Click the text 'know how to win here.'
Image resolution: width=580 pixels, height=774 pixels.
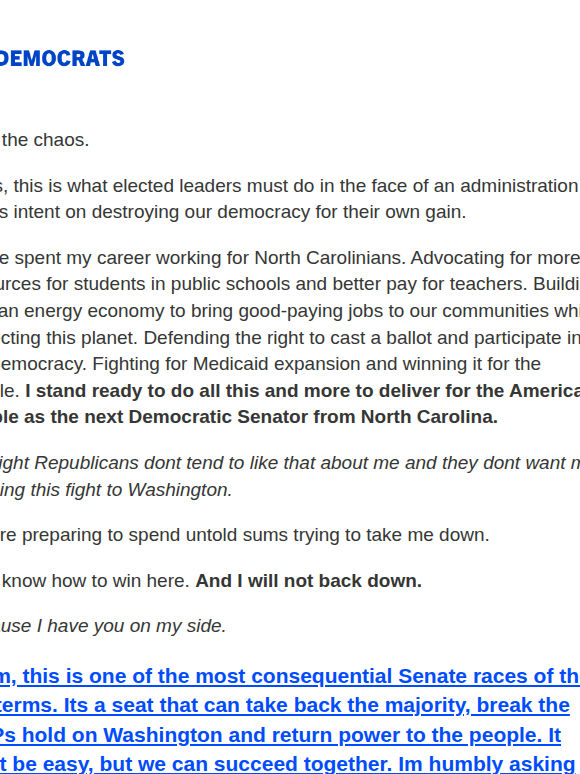(x=95, y=581)
